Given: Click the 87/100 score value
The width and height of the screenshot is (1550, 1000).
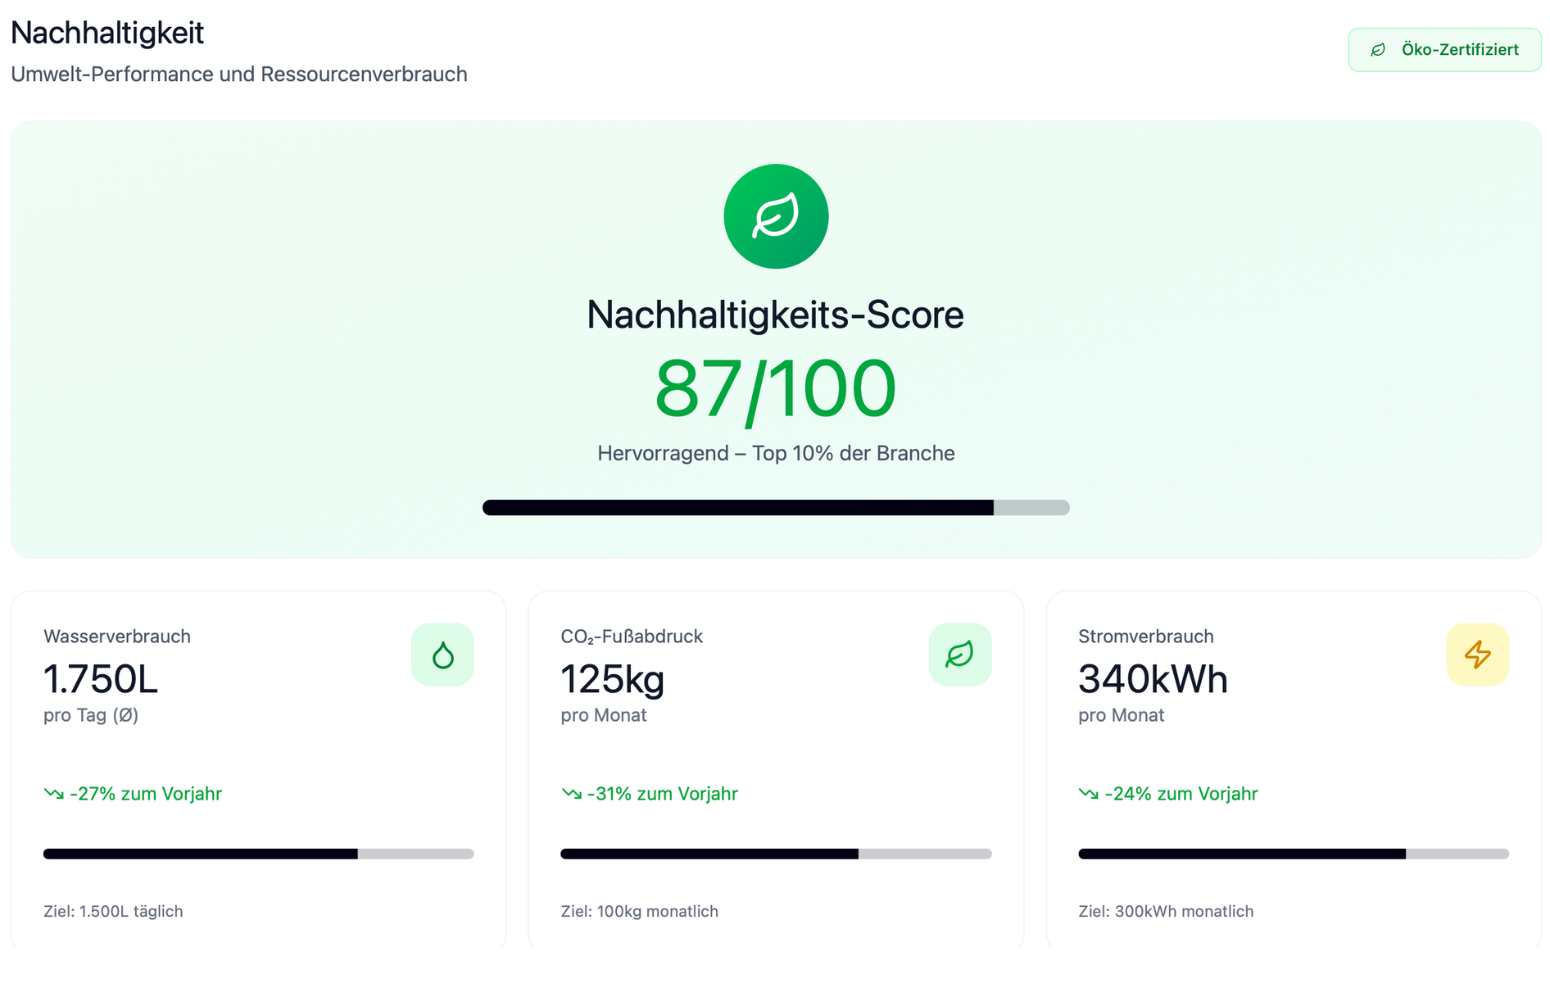Looking at the screenshot, I should (775, 389).
